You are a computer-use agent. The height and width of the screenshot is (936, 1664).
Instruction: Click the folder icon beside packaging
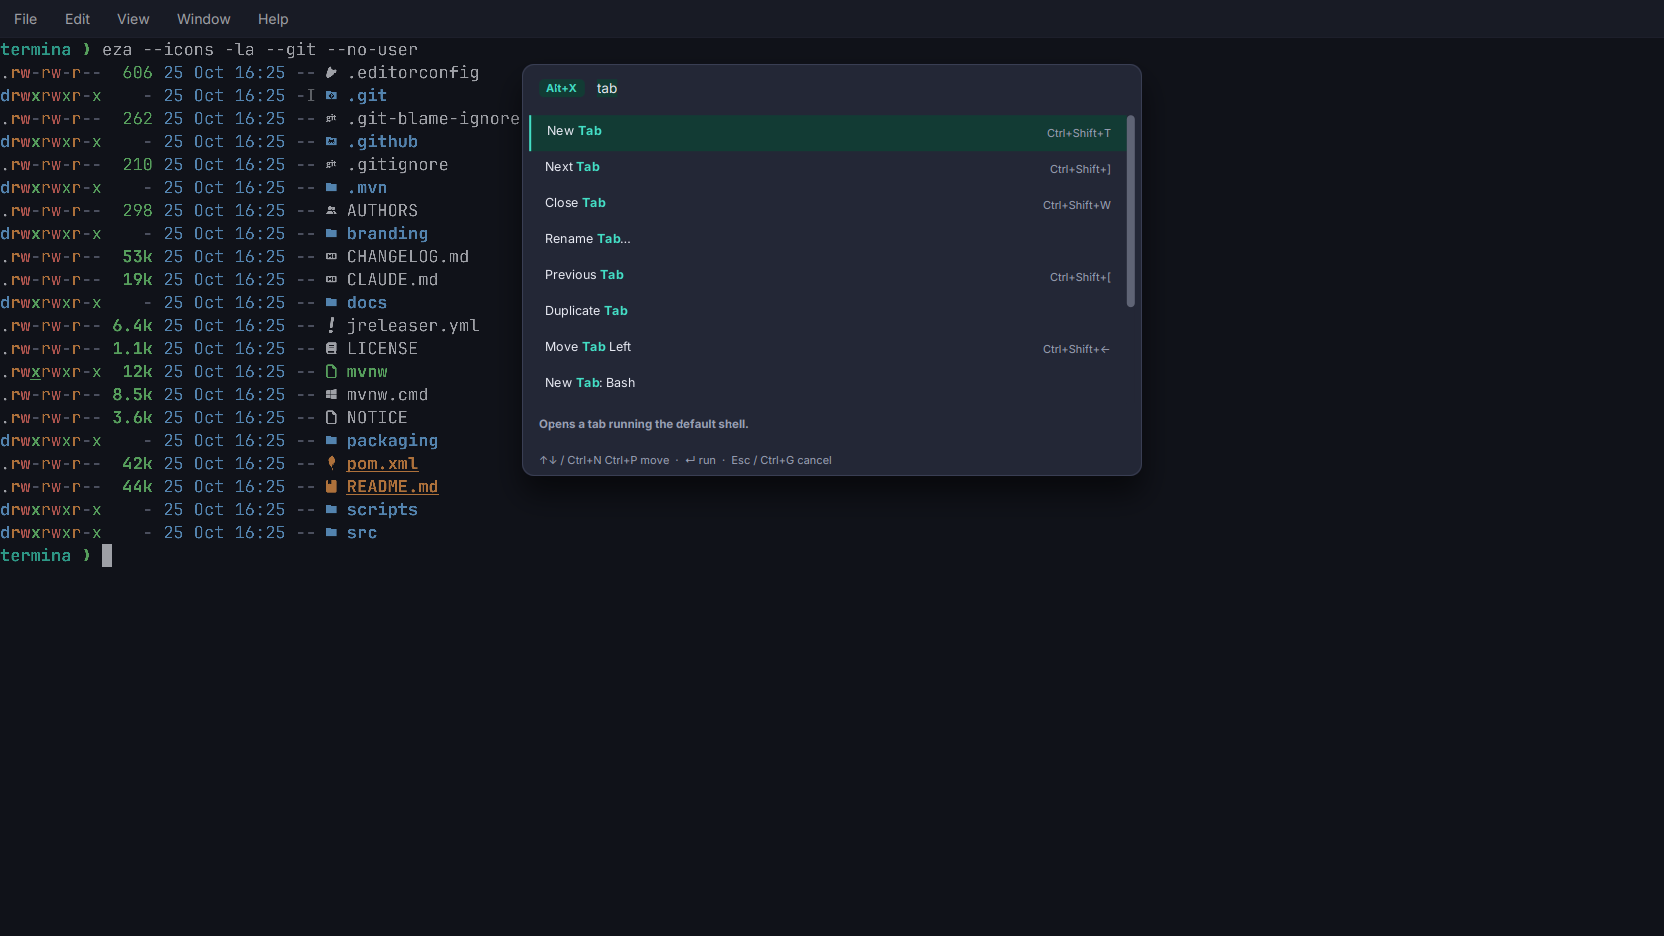click(331, 440)
